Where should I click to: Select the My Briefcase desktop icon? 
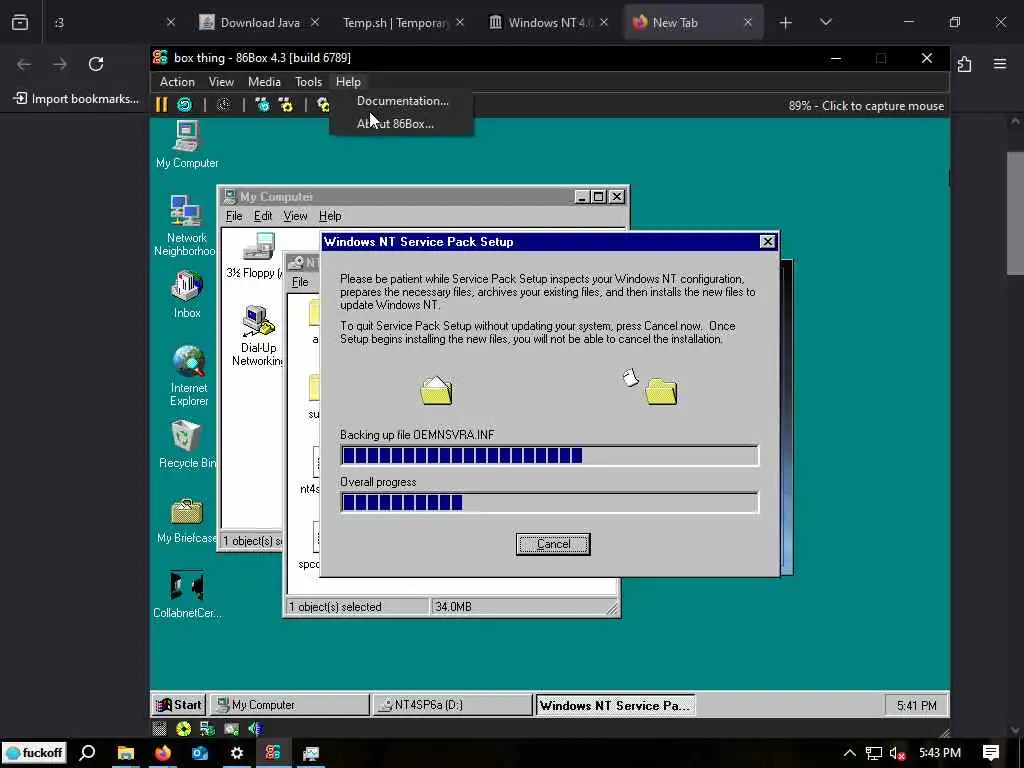point(186,520)
